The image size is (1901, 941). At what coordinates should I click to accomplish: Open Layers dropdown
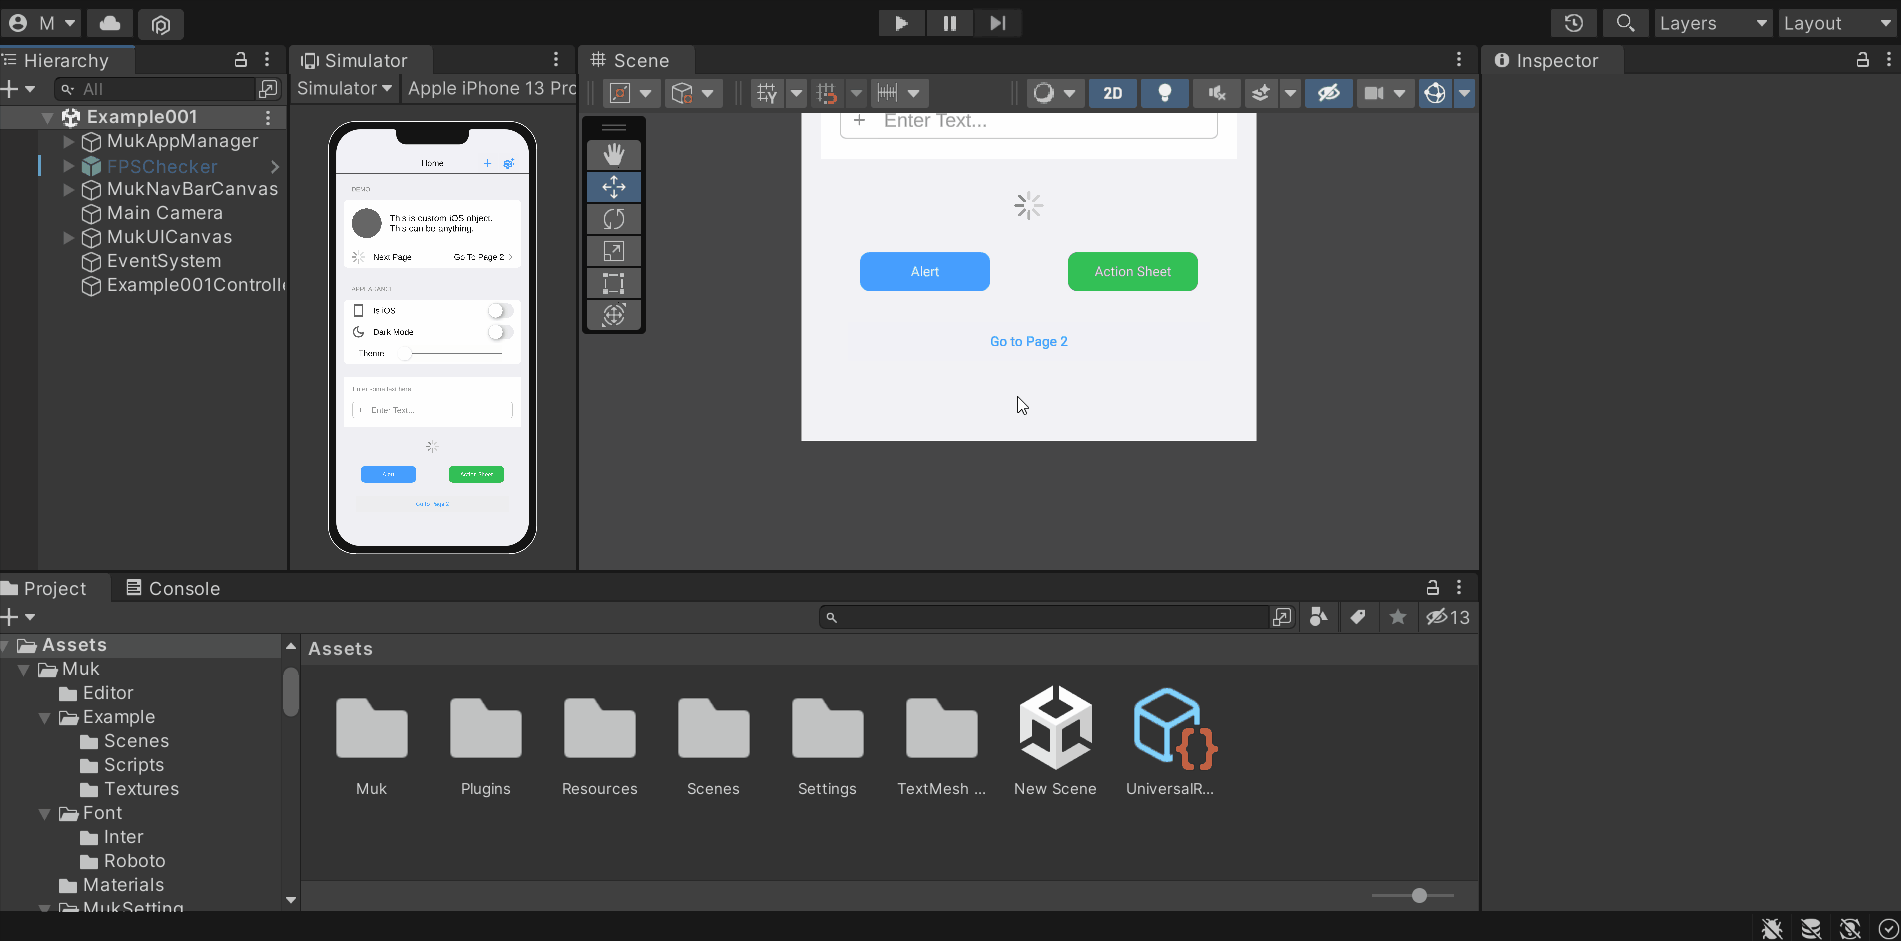pyautogui.click(x=1713, y=23)
